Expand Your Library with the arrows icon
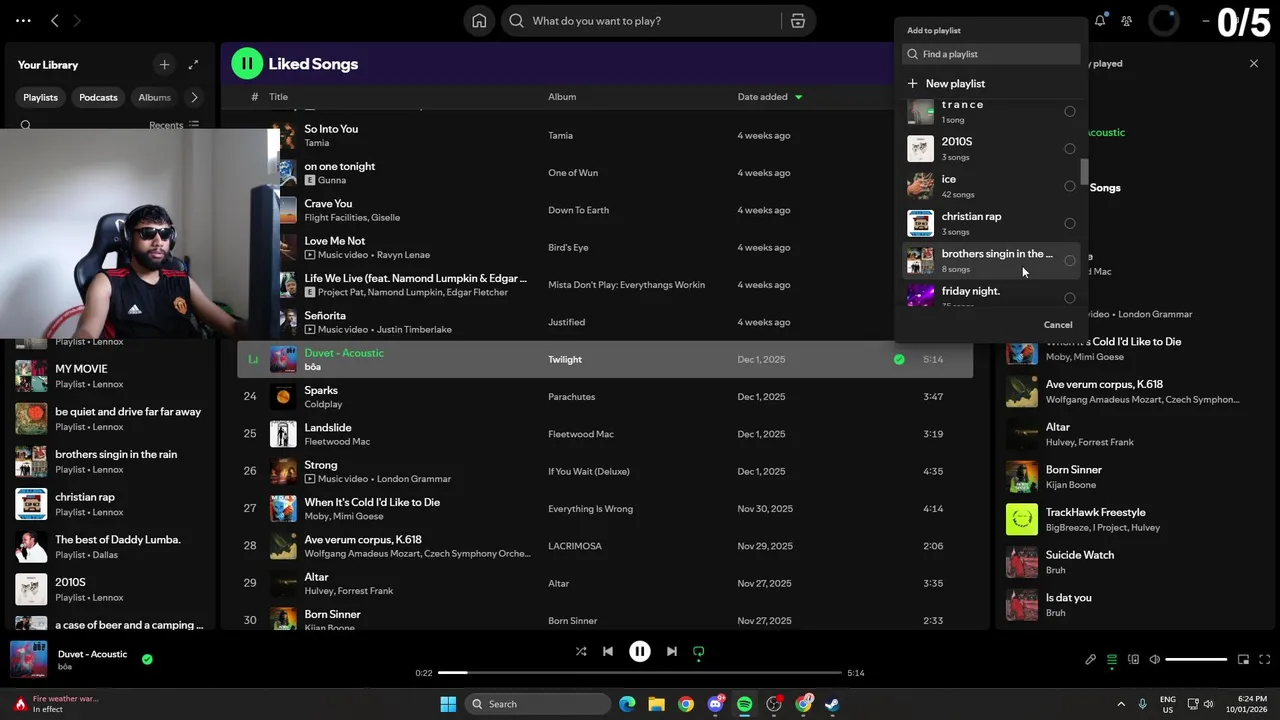 (x=193, y=64)
